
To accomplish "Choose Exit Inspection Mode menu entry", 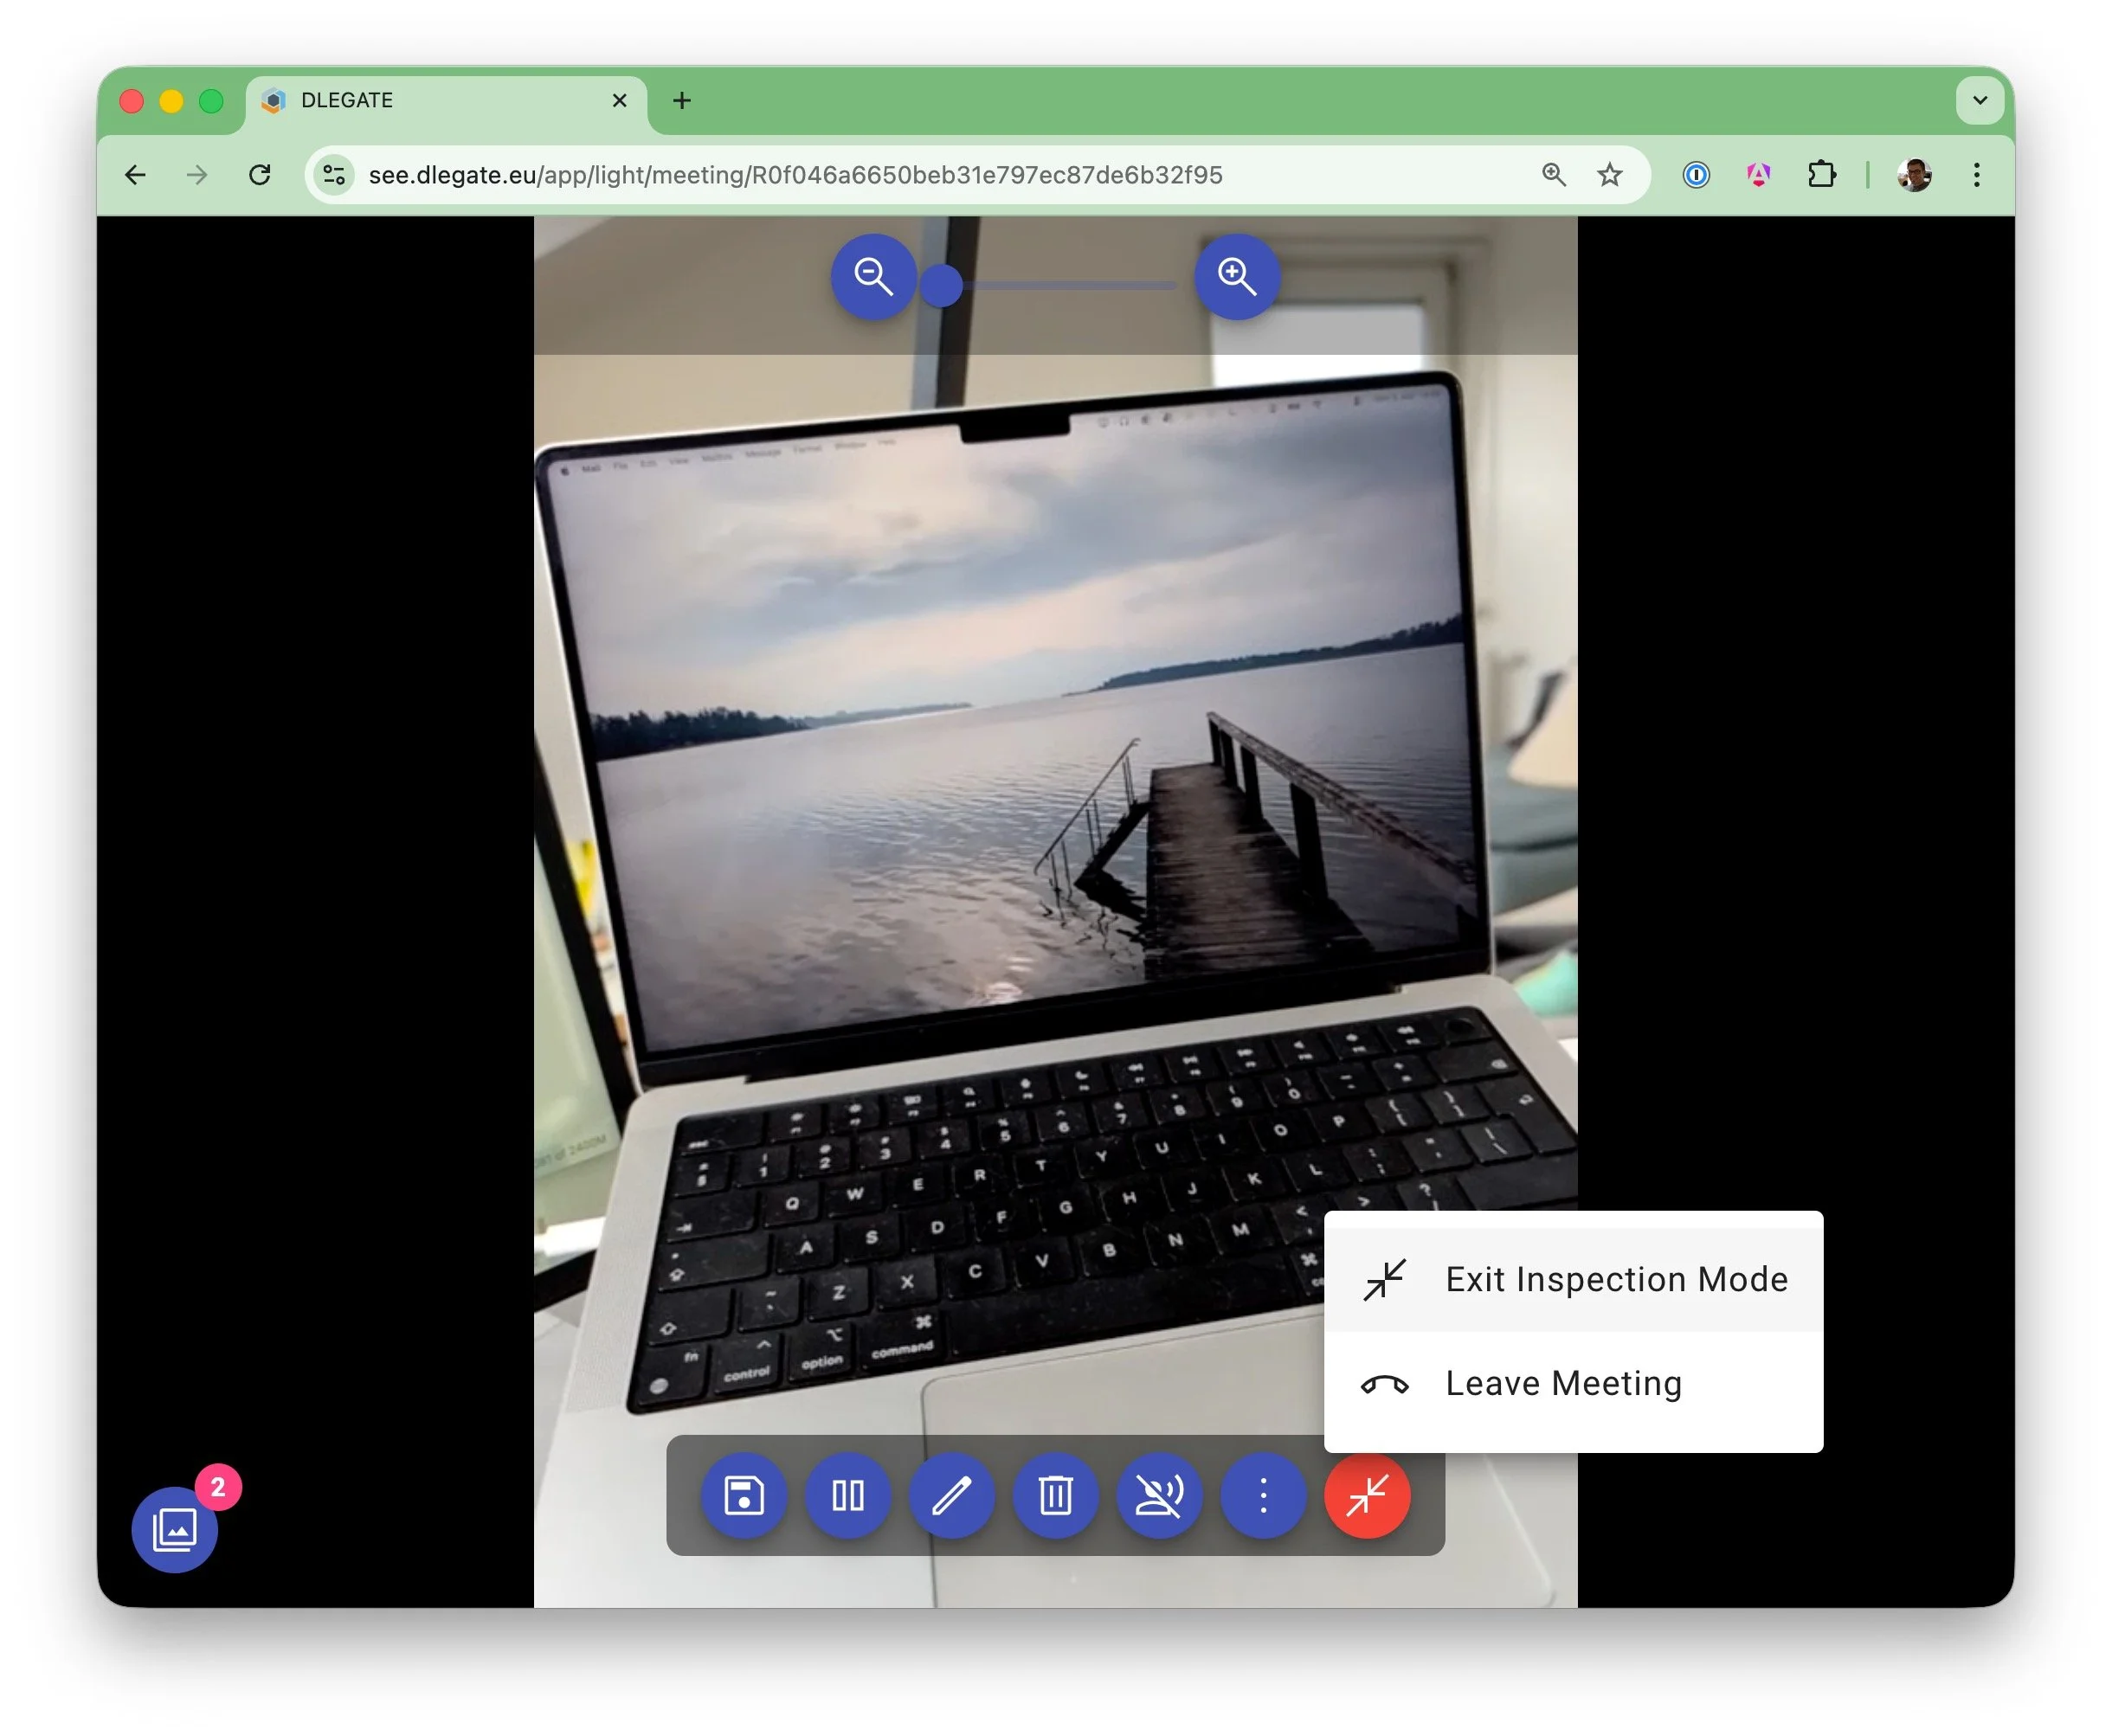I will click(x=1574, y=1280).
